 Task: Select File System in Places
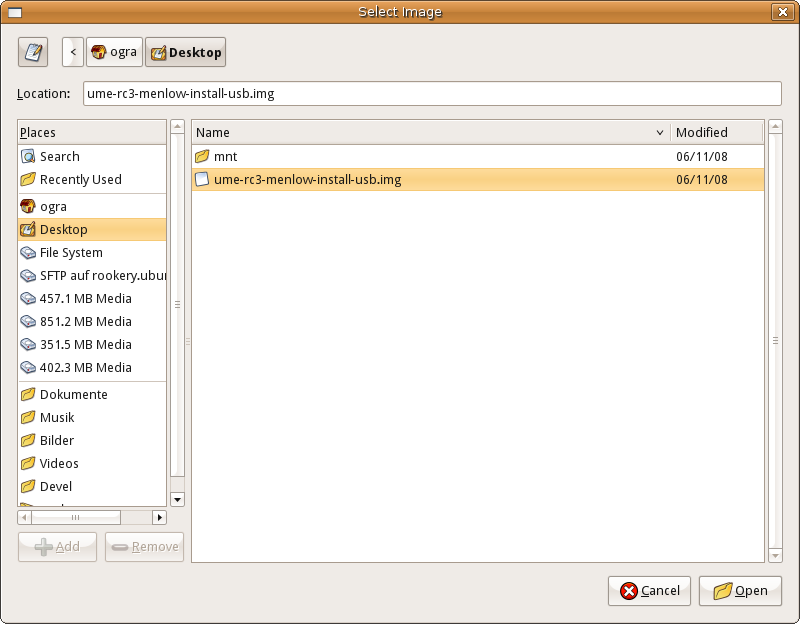[71, 253]
